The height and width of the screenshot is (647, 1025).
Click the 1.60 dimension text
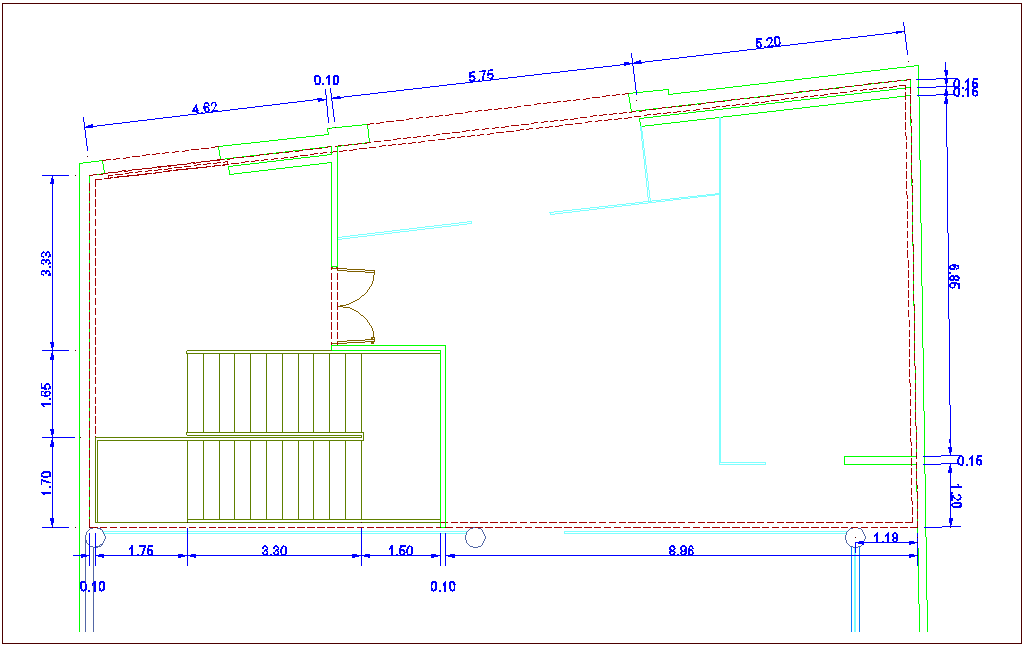(x=400, y=550)
